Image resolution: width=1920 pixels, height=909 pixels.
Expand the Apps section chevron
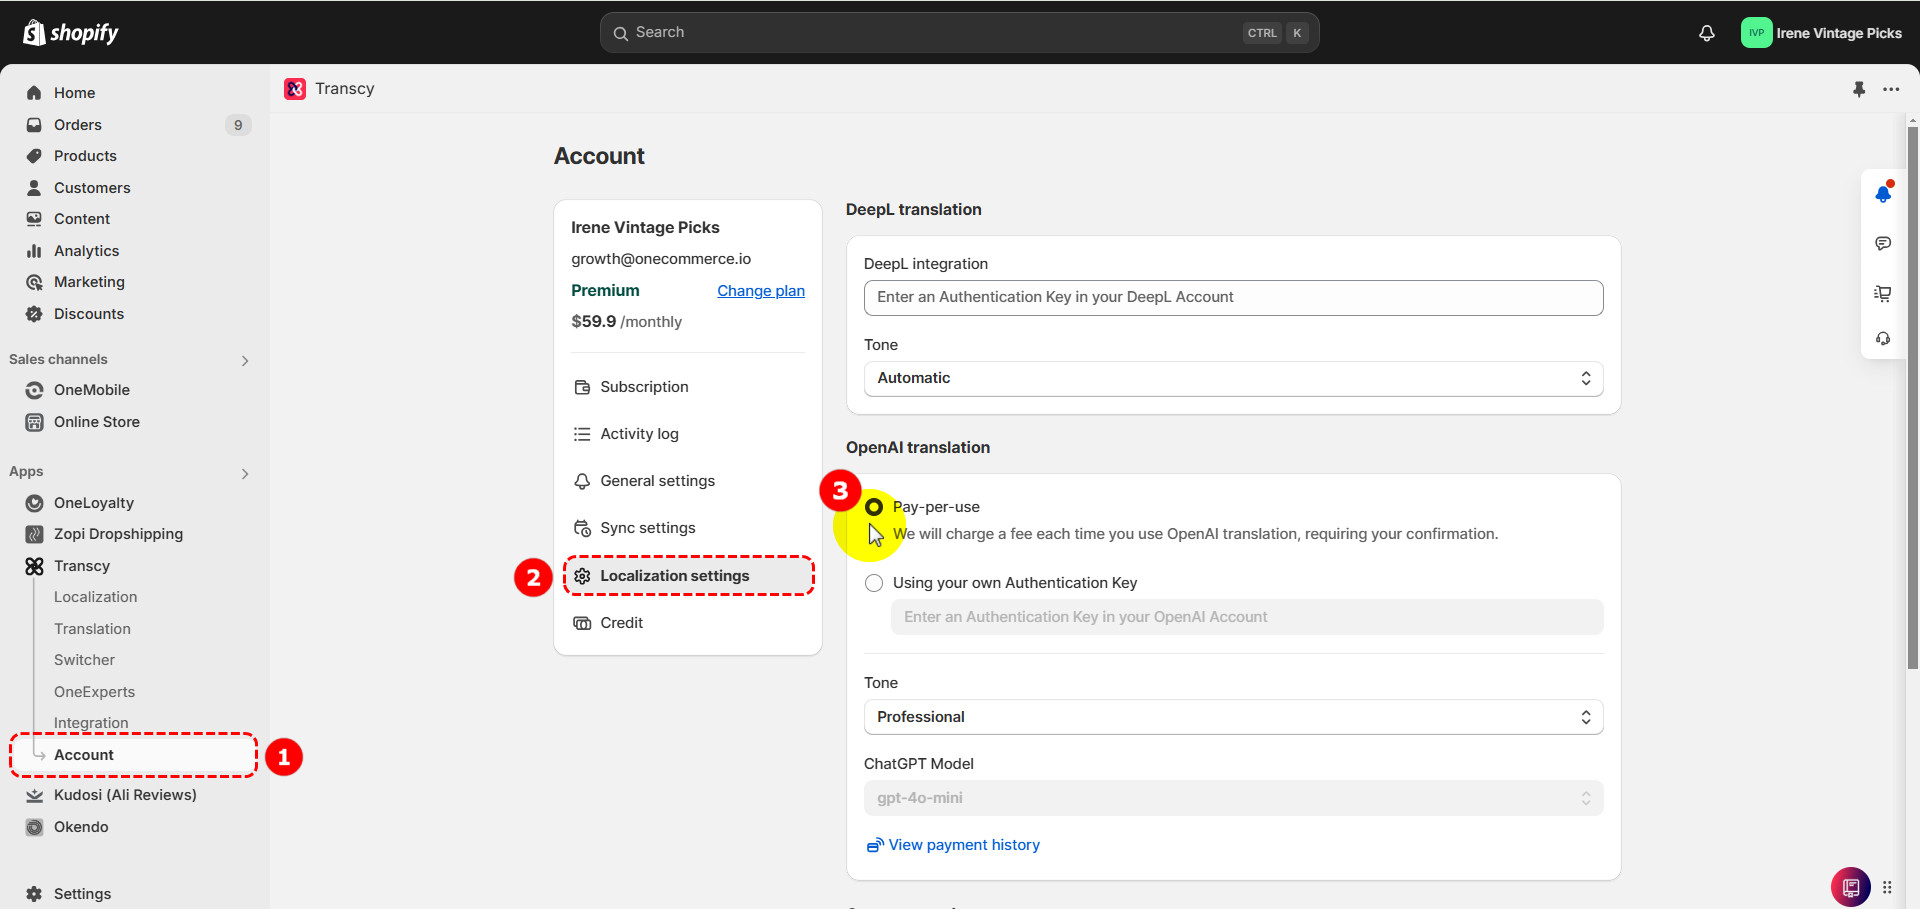pyautogui.click(x=245, y=474)
